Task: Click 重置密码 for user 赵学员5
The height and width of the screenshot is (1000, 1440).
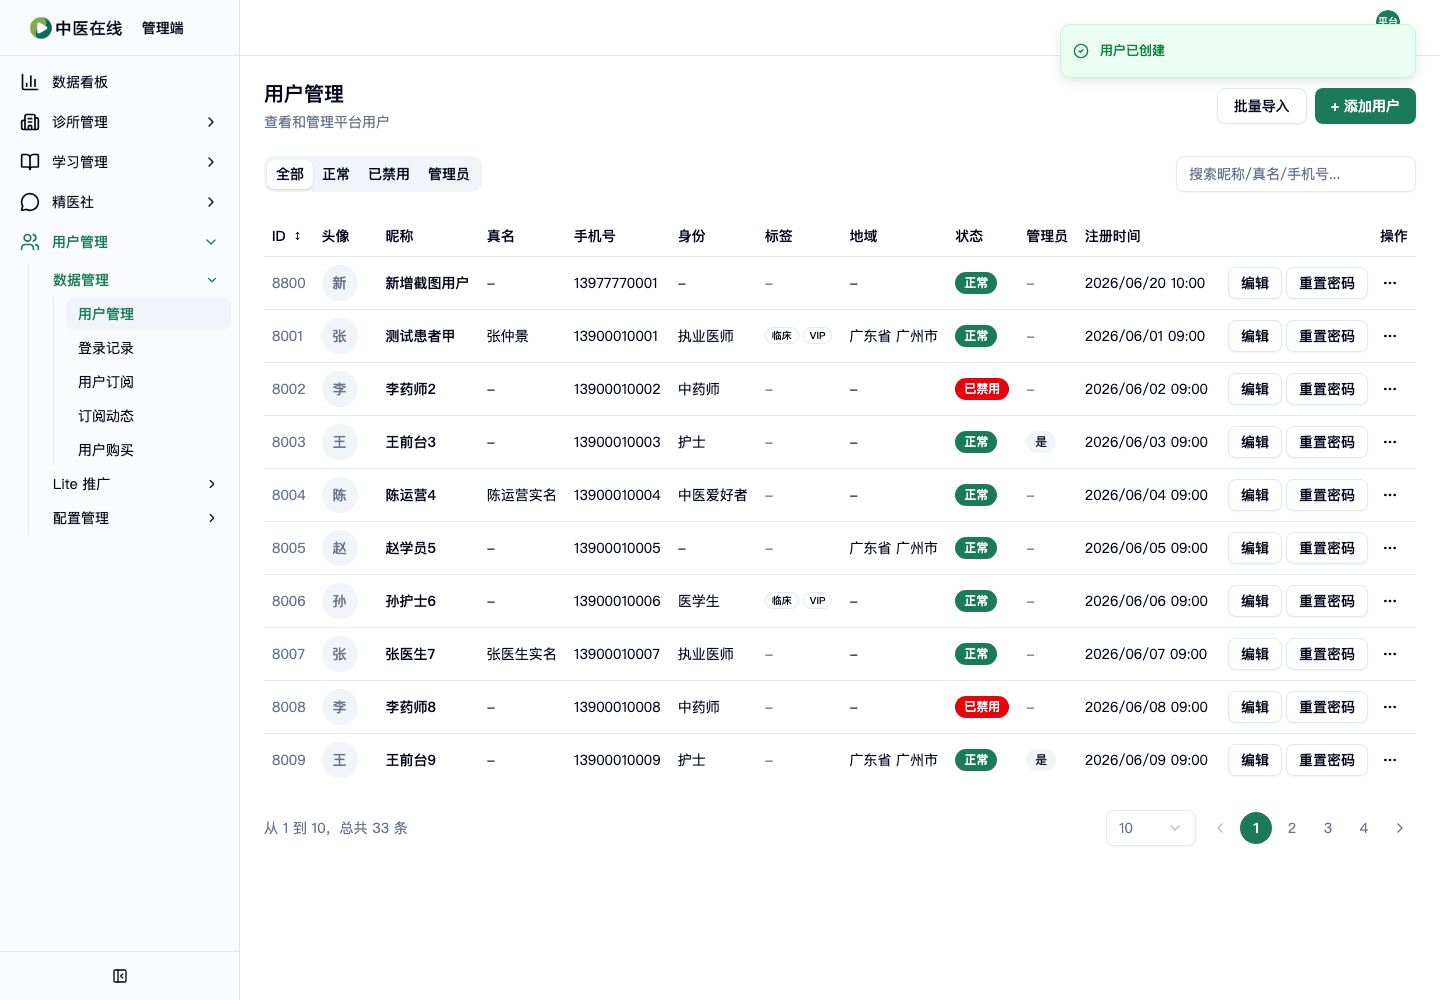Action: [1327, 548]
